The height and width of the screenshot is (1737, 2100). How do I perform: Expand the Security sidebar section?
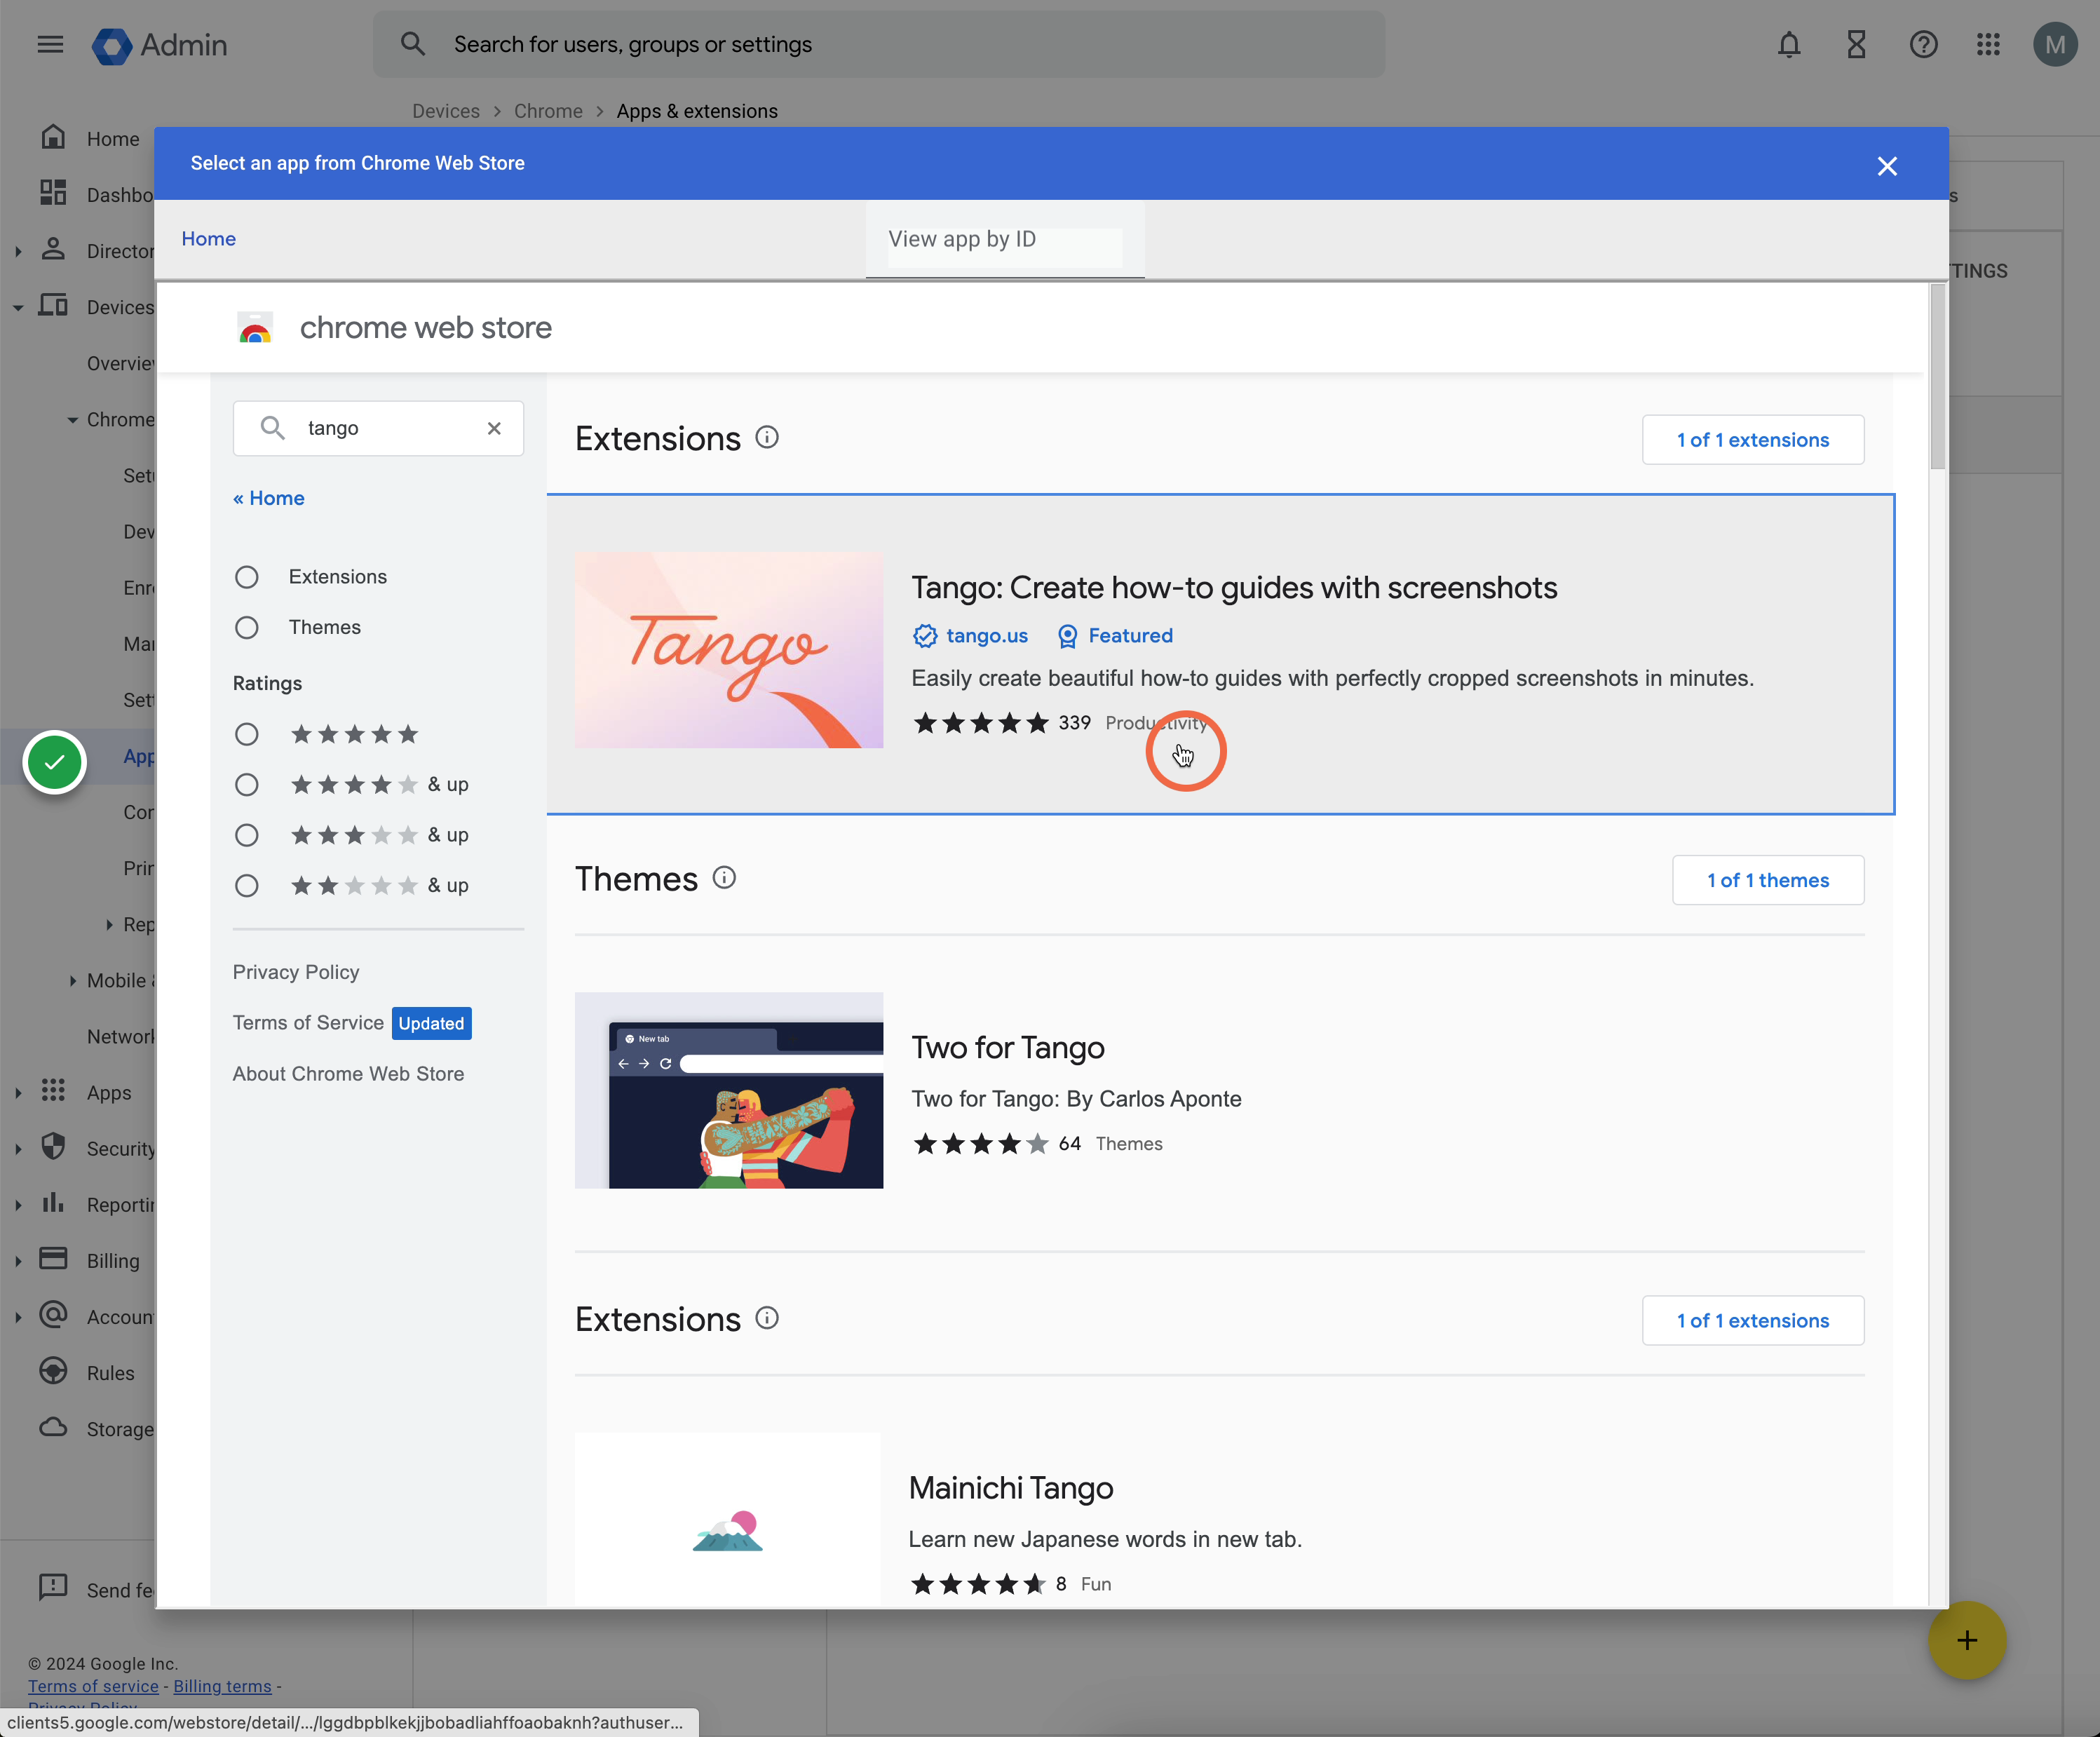click(x=18, y=1149)
